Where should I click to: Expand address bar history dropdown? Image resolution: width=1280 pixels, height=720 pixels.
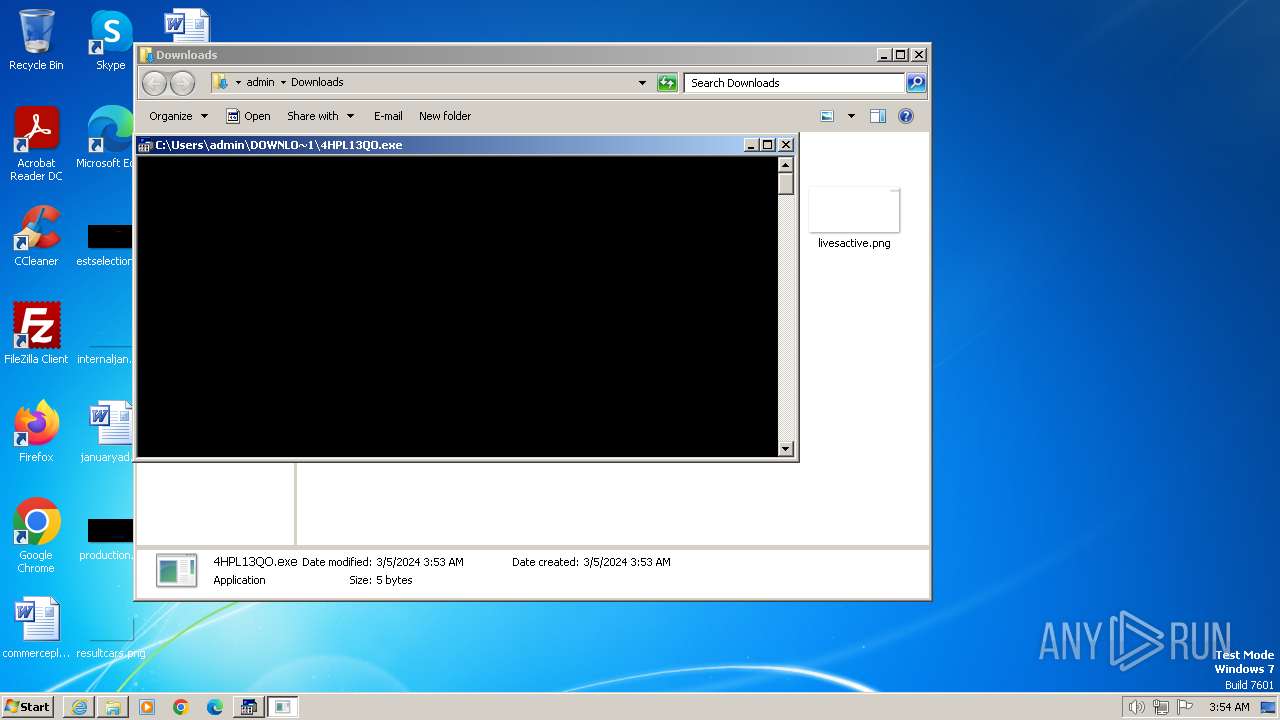642,83
